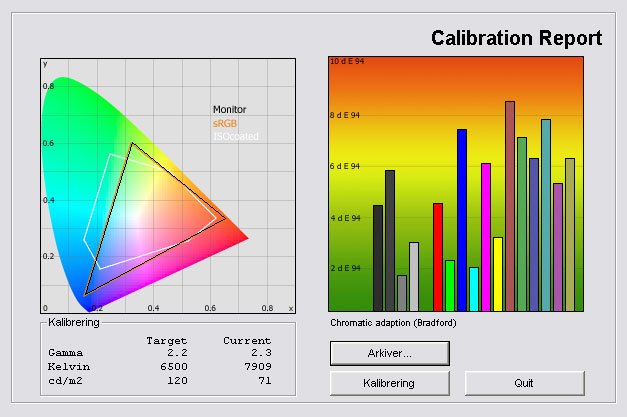Click the teal bar in chart
The height and width of the screenshot is (417, 627).
pyautogui.click(x=546, y=215)
